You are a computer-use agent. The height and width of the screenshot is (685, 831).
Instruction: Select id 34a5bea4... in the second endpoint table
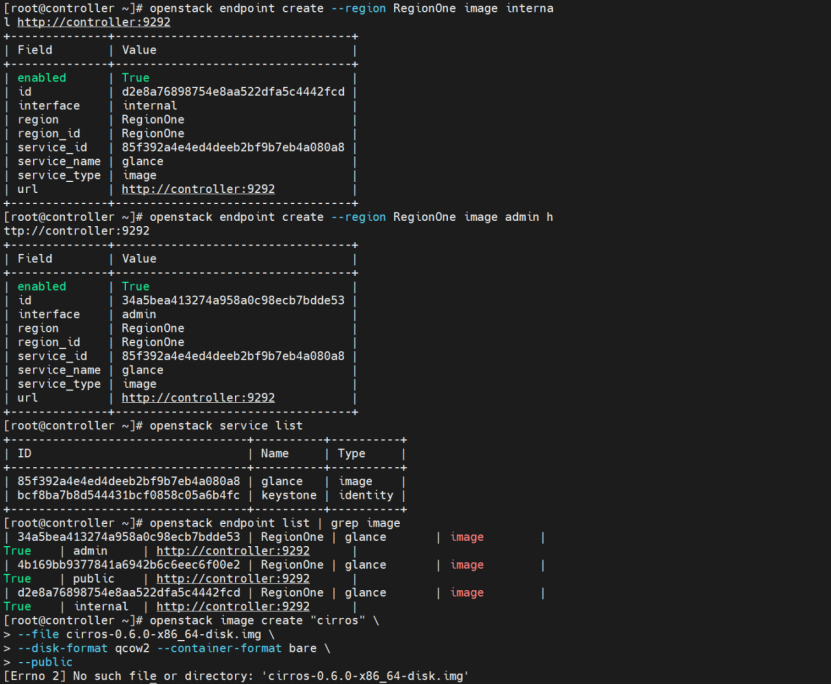tap(233, 300)
